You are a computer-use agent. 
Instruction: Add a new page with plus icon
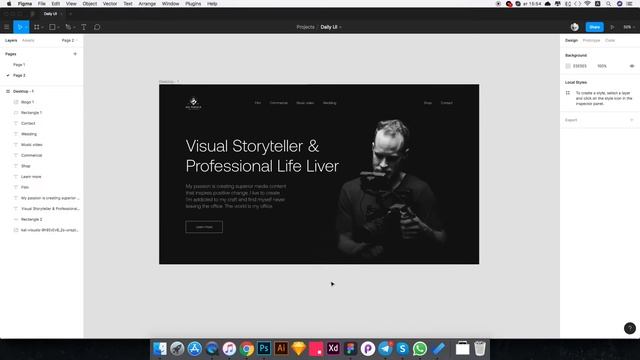coord(75,54)
